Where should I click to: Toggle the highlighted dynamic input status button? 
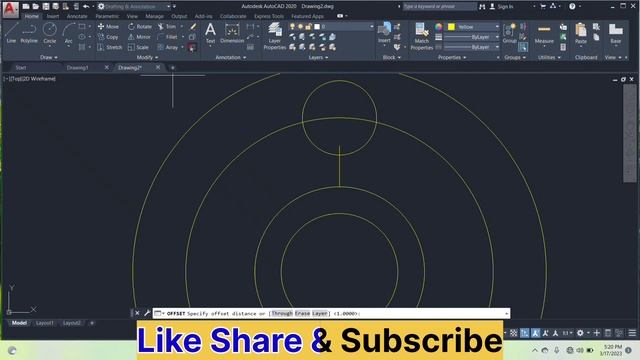524,333
